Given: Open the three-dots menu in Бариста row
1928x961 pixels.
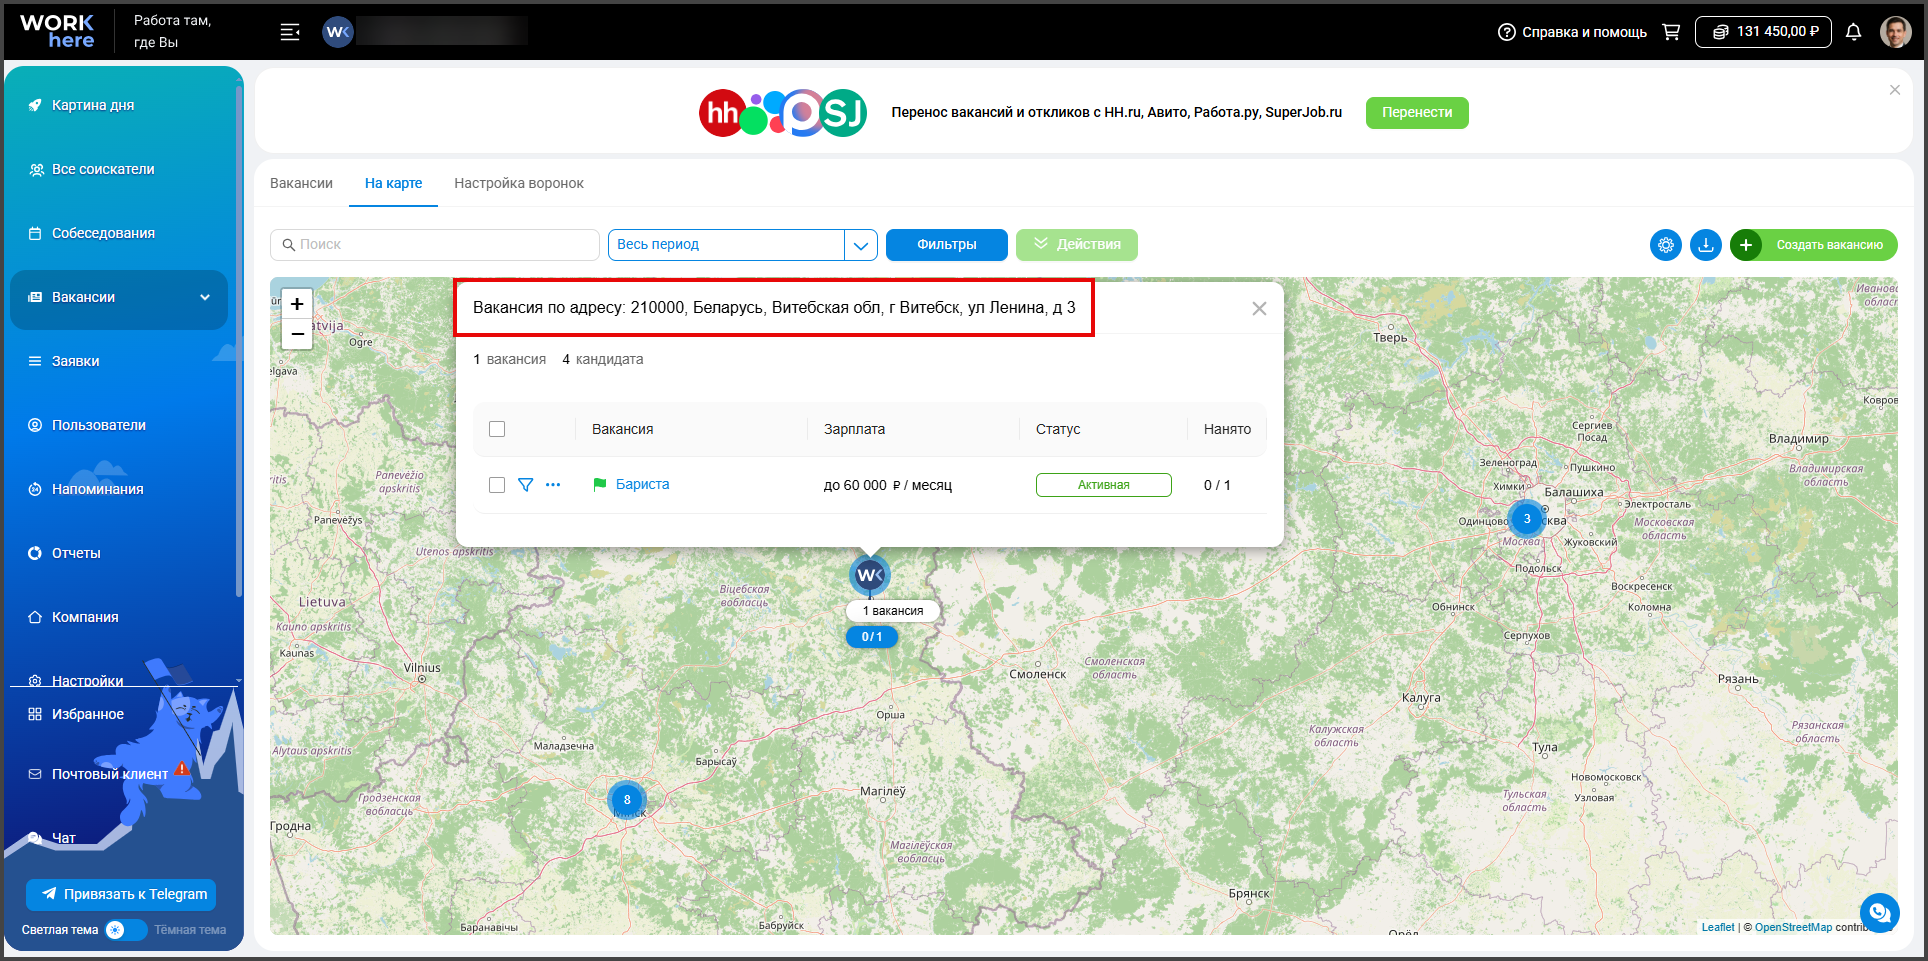Looking at the screenshot, I should point(553,485).
